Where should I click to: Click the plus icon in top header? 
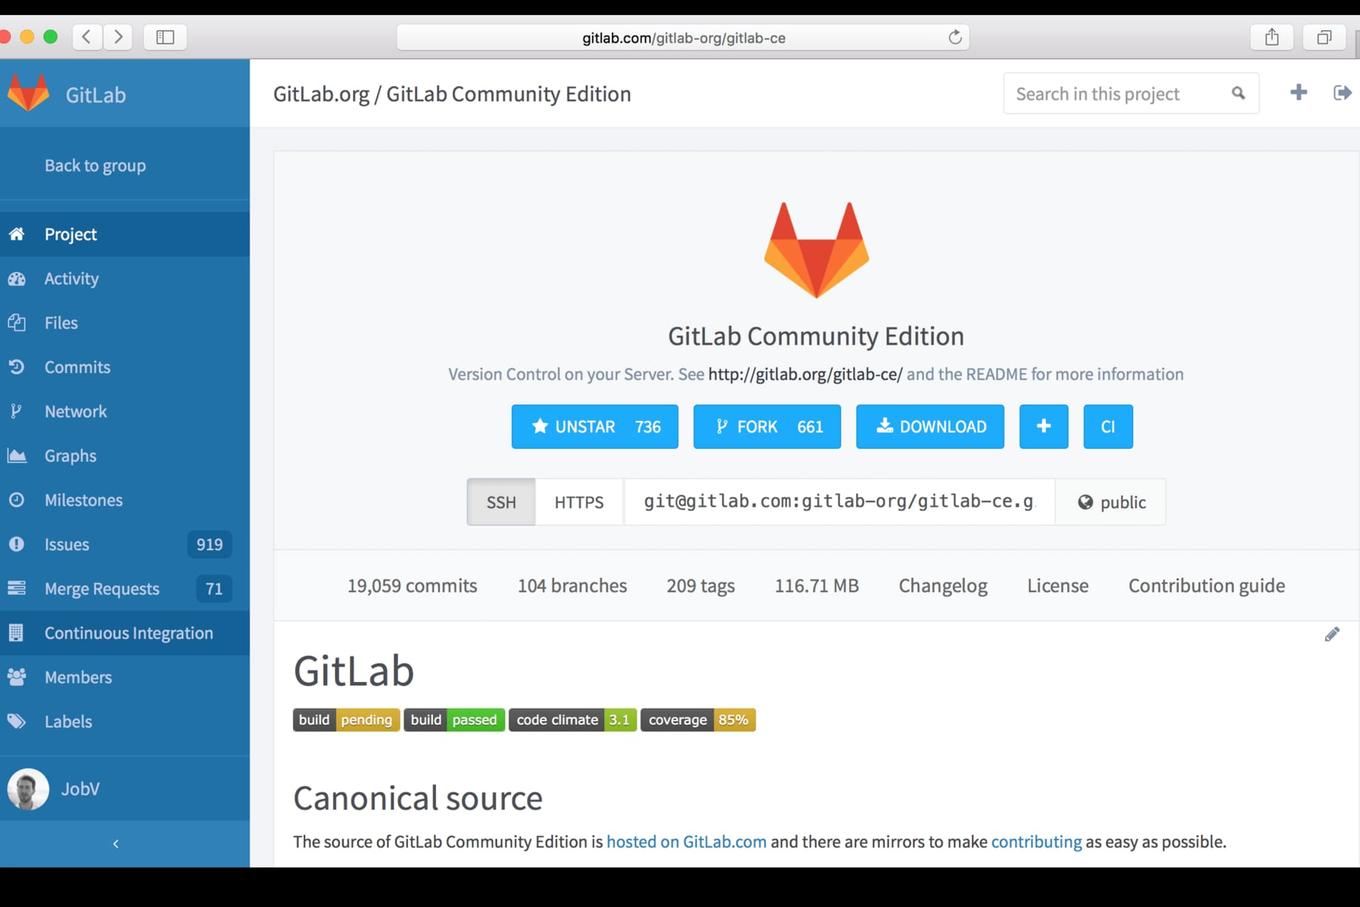(x=1298, y=92)
